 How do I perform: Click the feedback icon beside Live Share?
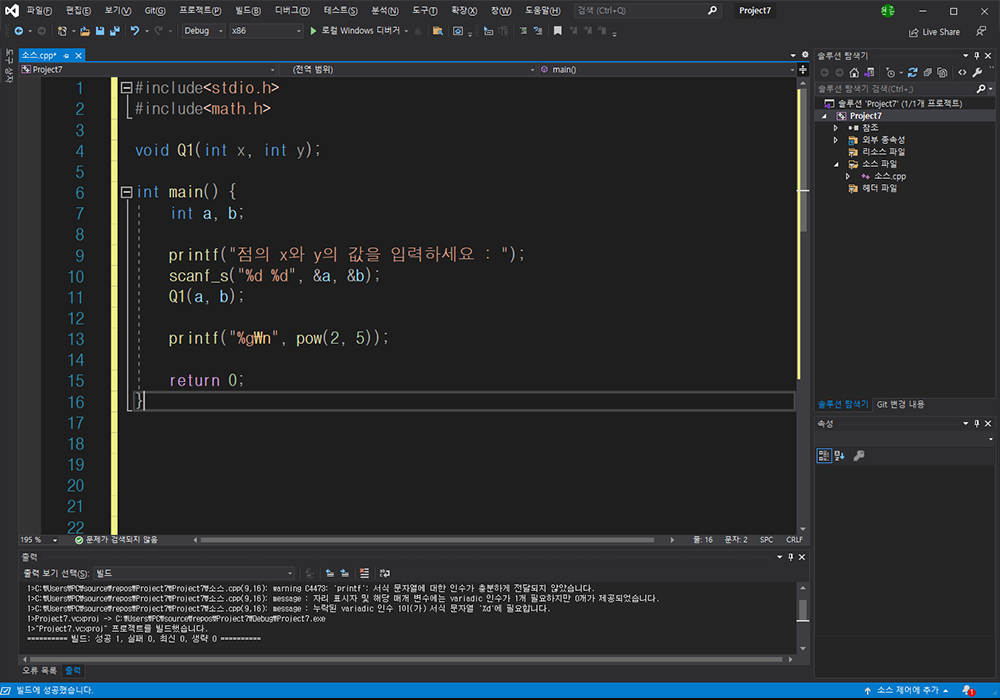pos(981,31)
